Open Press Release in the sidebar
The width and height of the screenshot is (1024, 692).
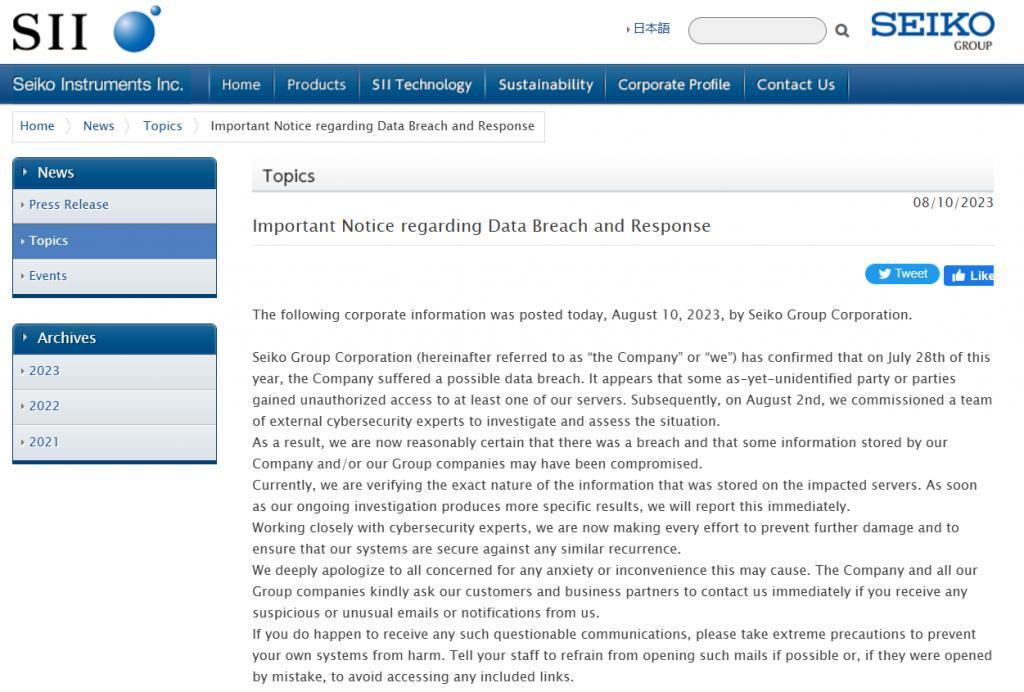click(x=114, y=205)
